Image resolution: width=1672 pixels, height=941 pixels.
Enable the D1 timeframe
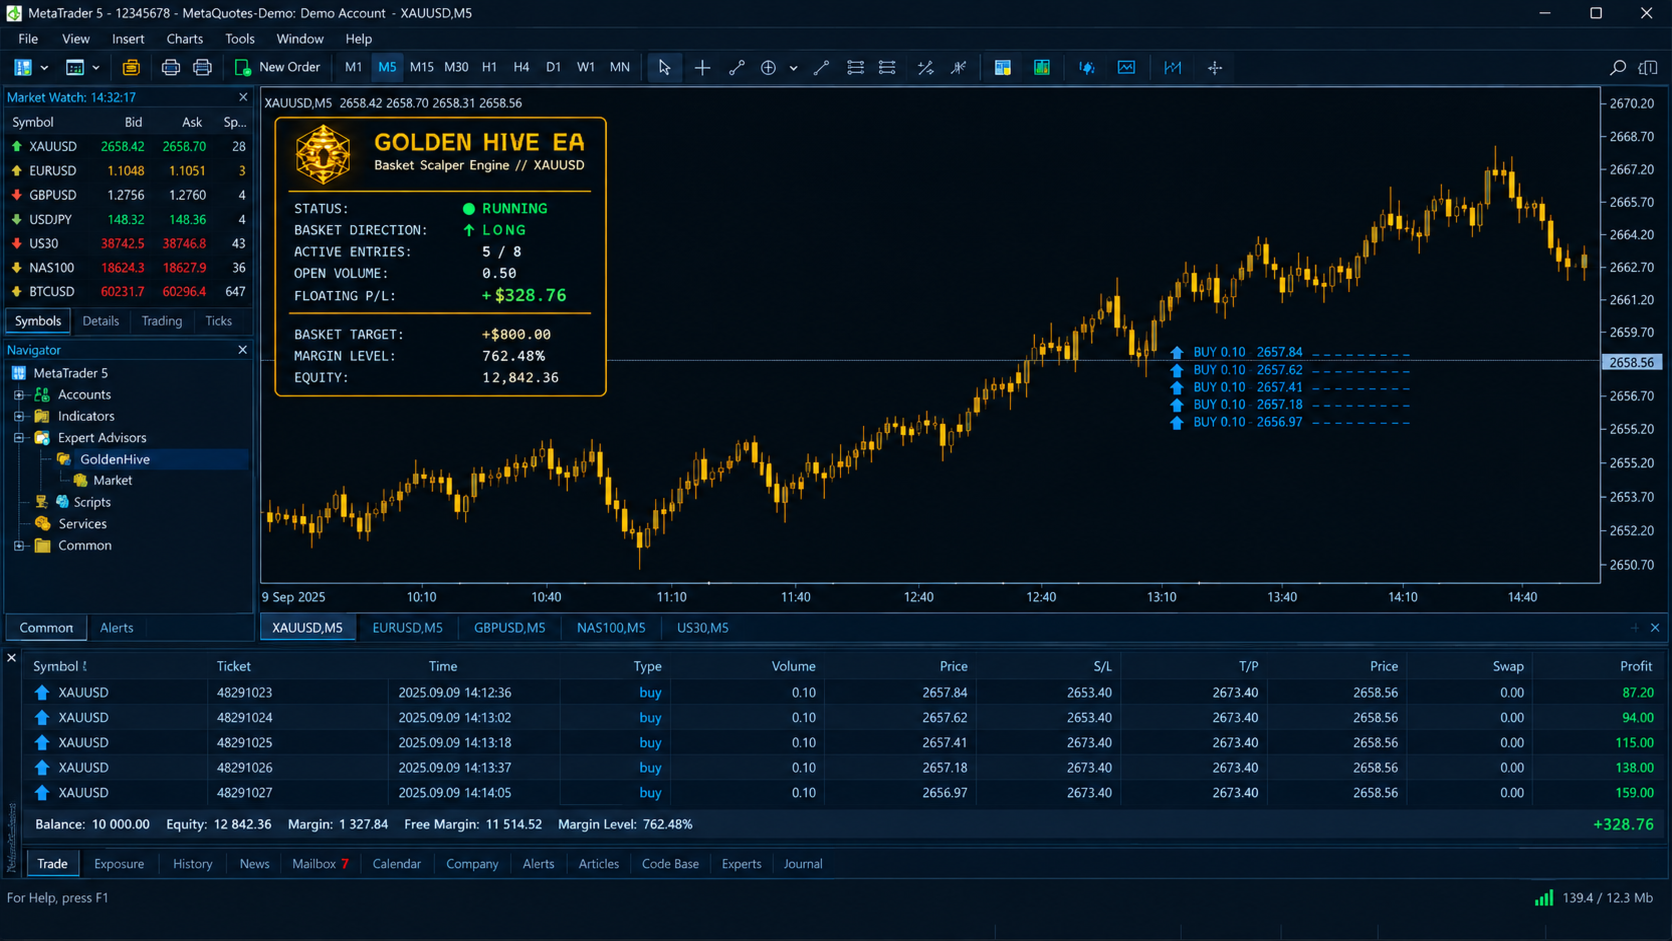click(x=553, y=68)
